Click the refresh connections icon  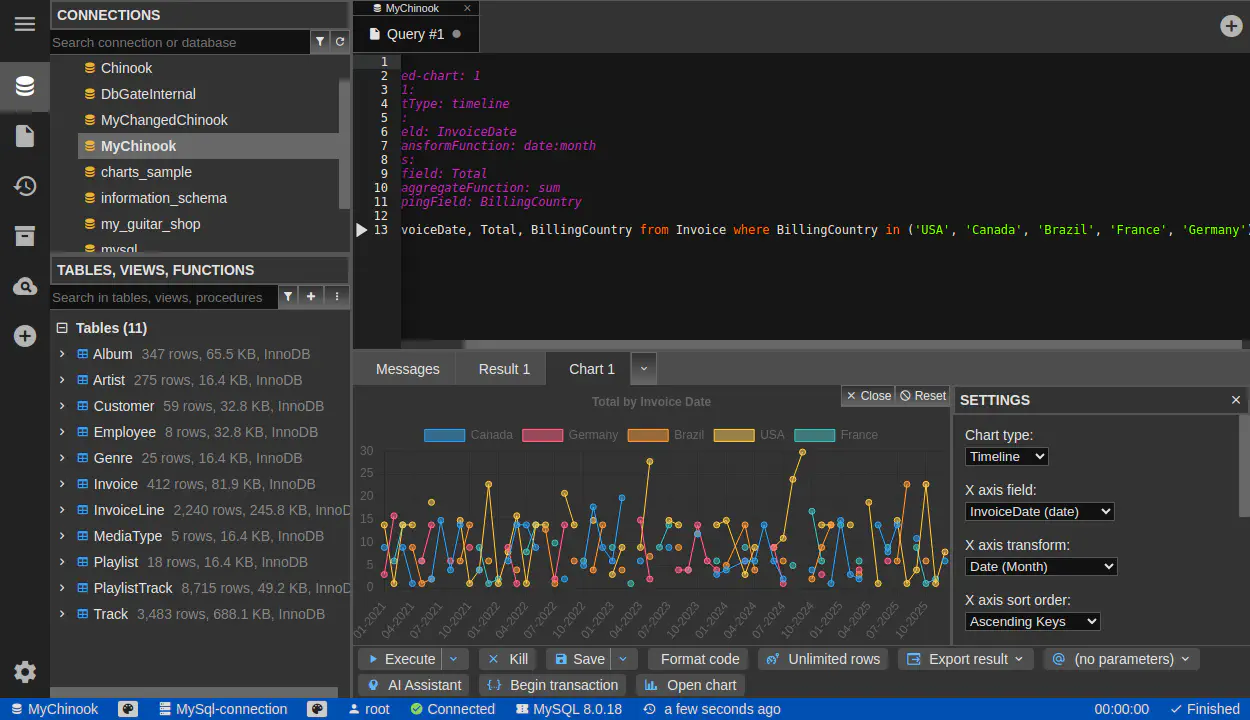click(340, 42)
